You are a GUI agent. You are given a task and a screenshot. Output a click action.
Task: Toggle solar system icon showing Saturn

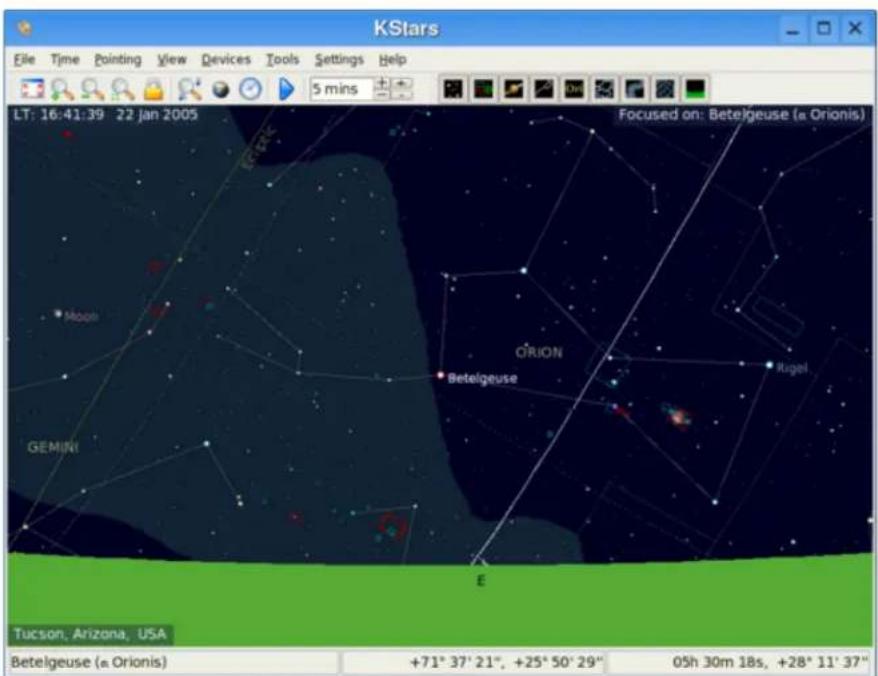tap(513, 88)
